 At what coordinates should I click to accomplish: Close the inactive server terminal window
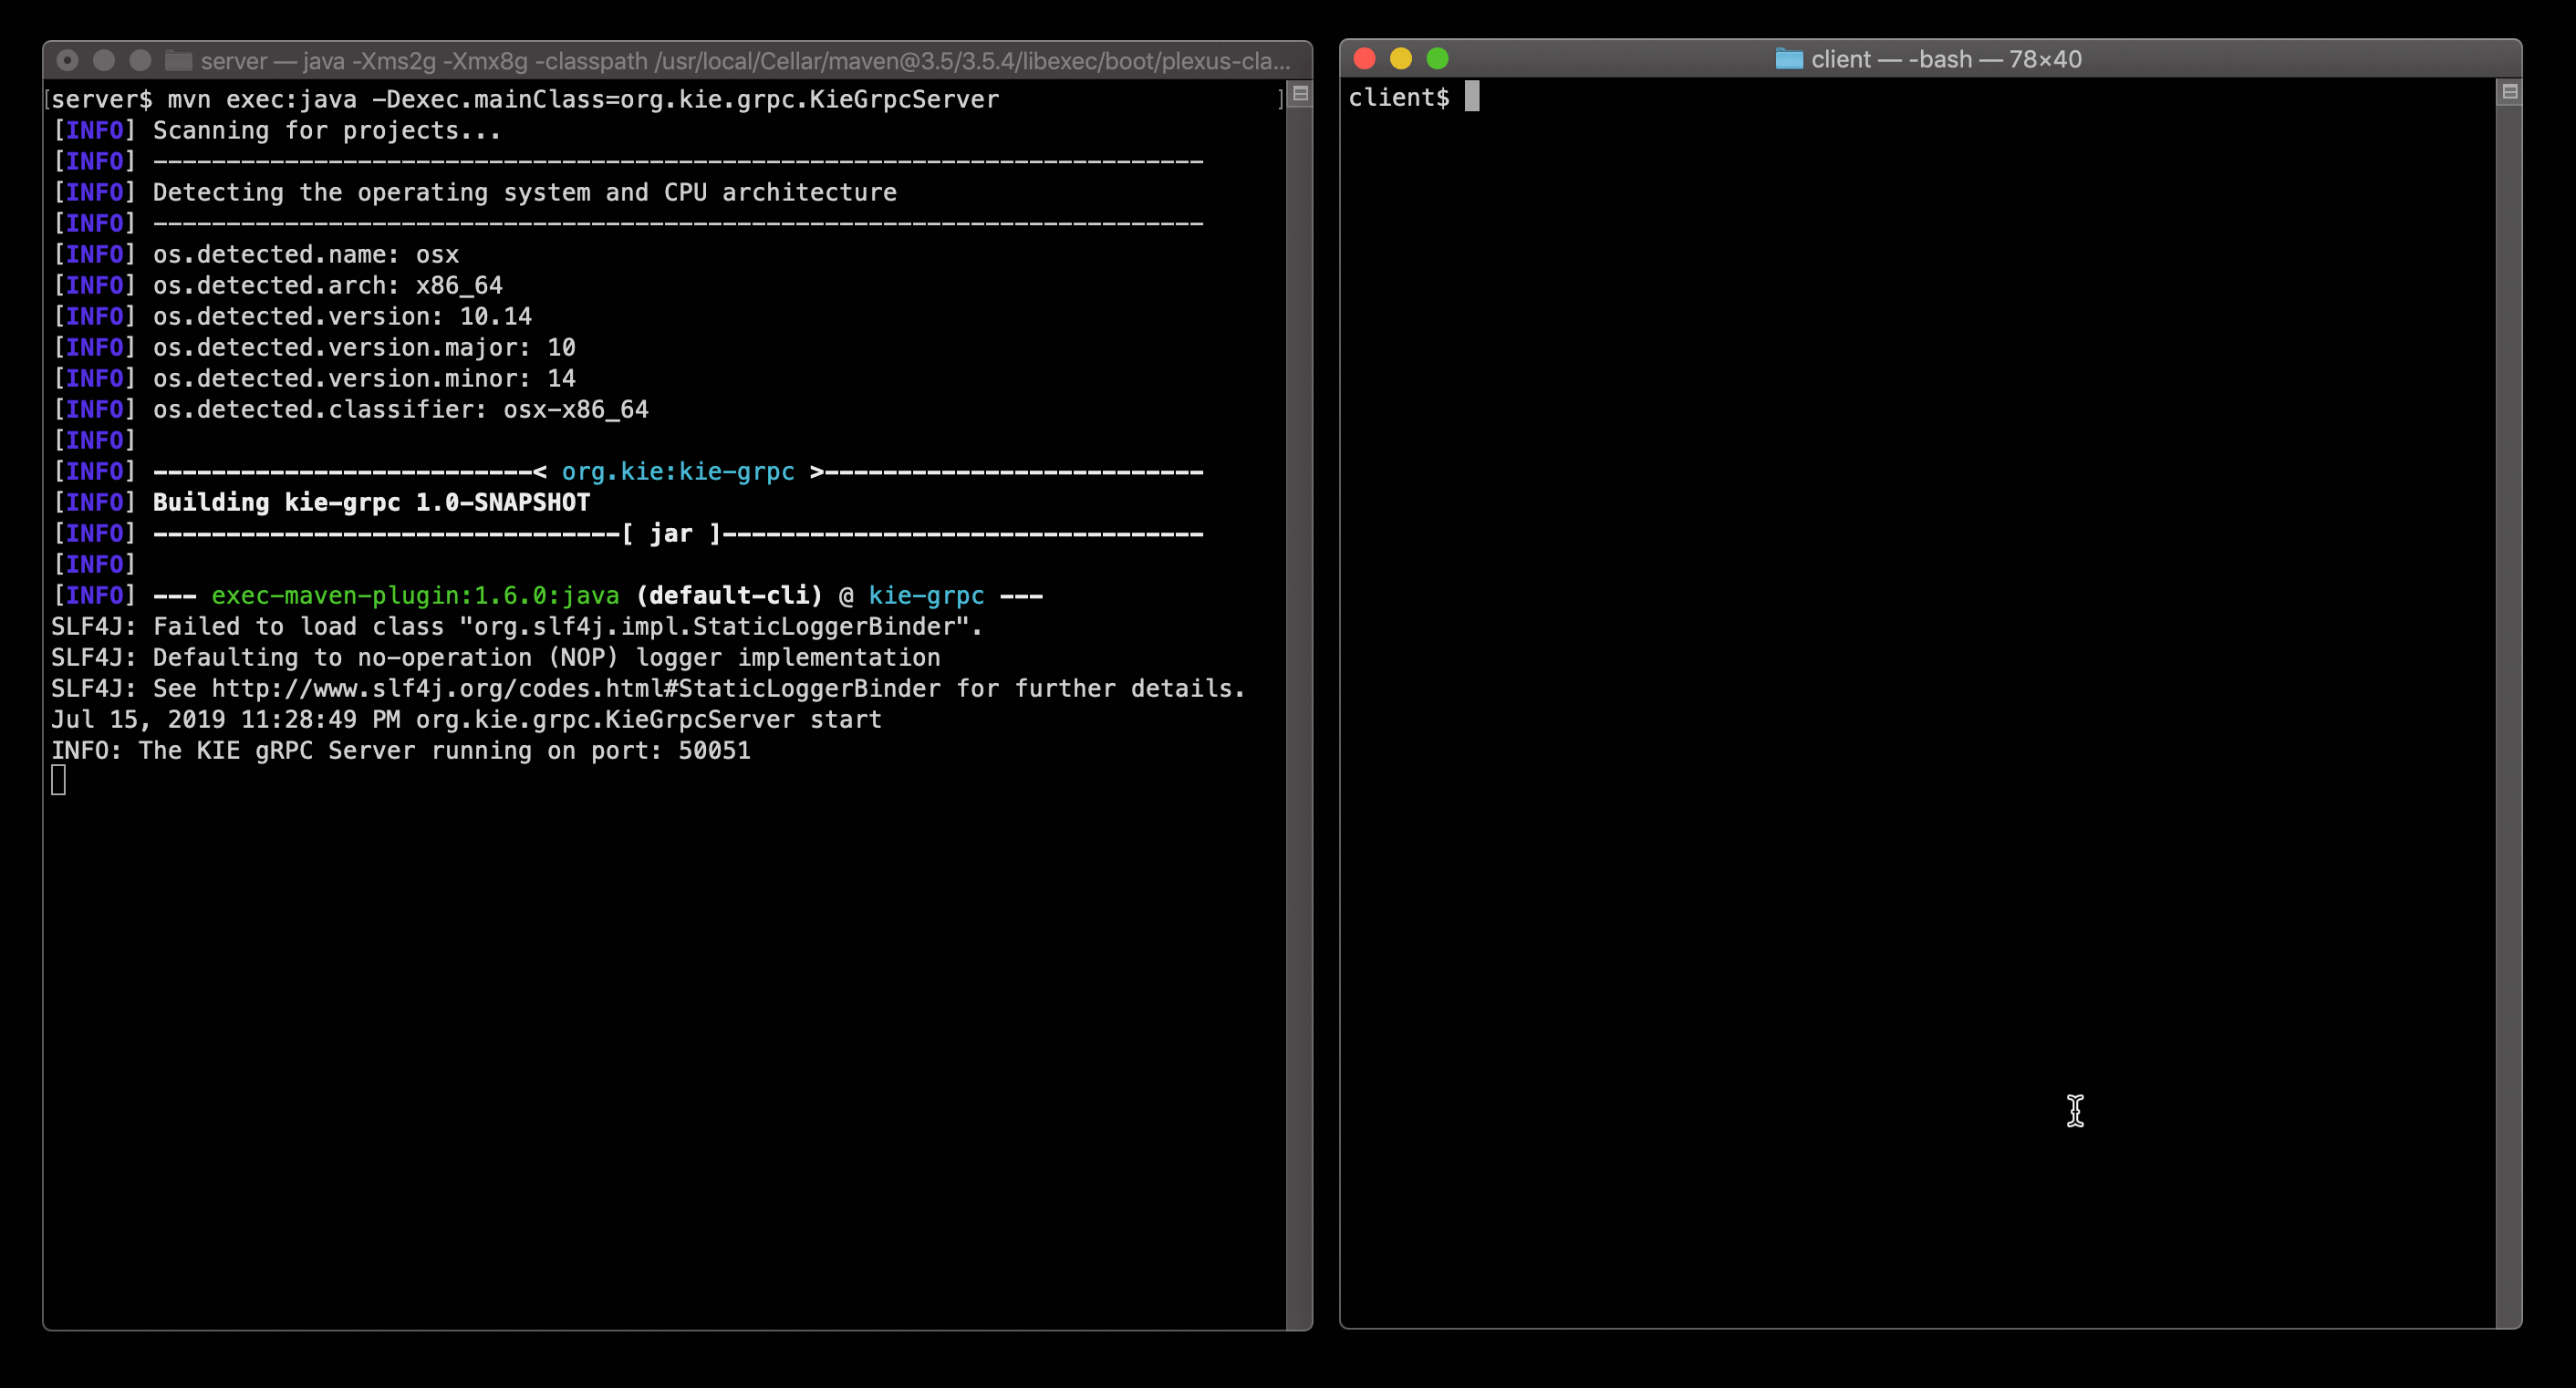point(67,61)
